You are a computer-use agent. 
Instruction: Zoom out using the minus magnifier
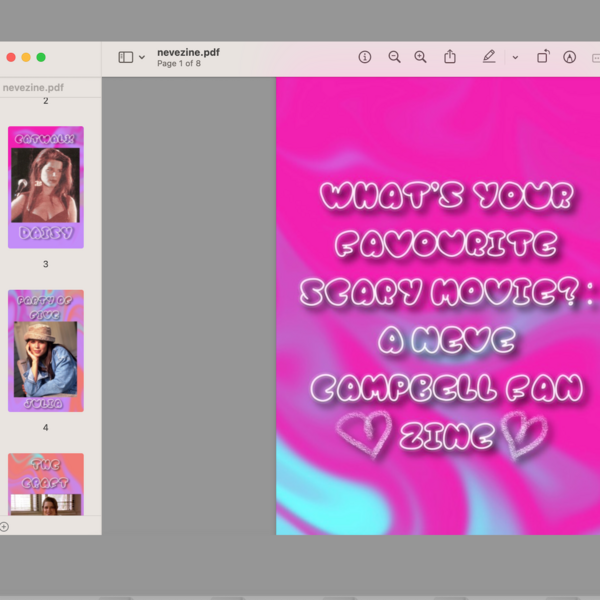[394, 57]
